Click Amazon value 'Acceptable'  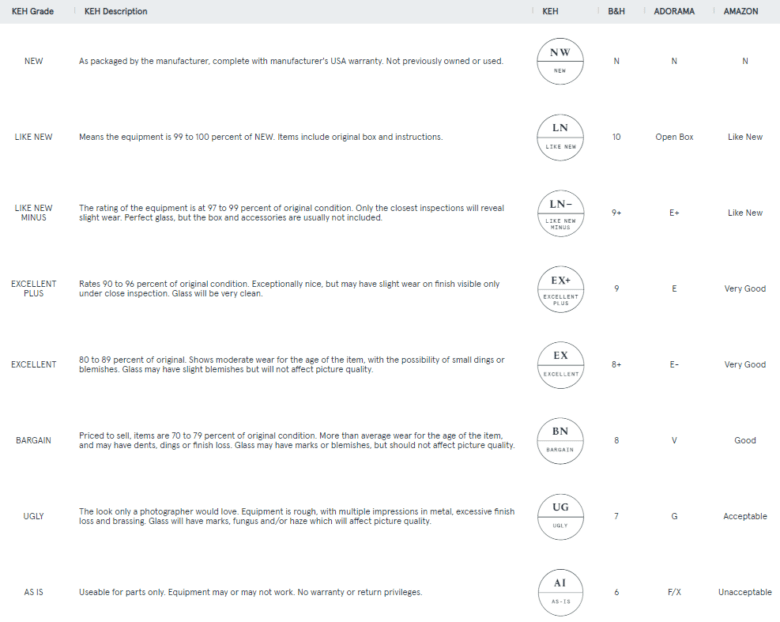point(745,516)
